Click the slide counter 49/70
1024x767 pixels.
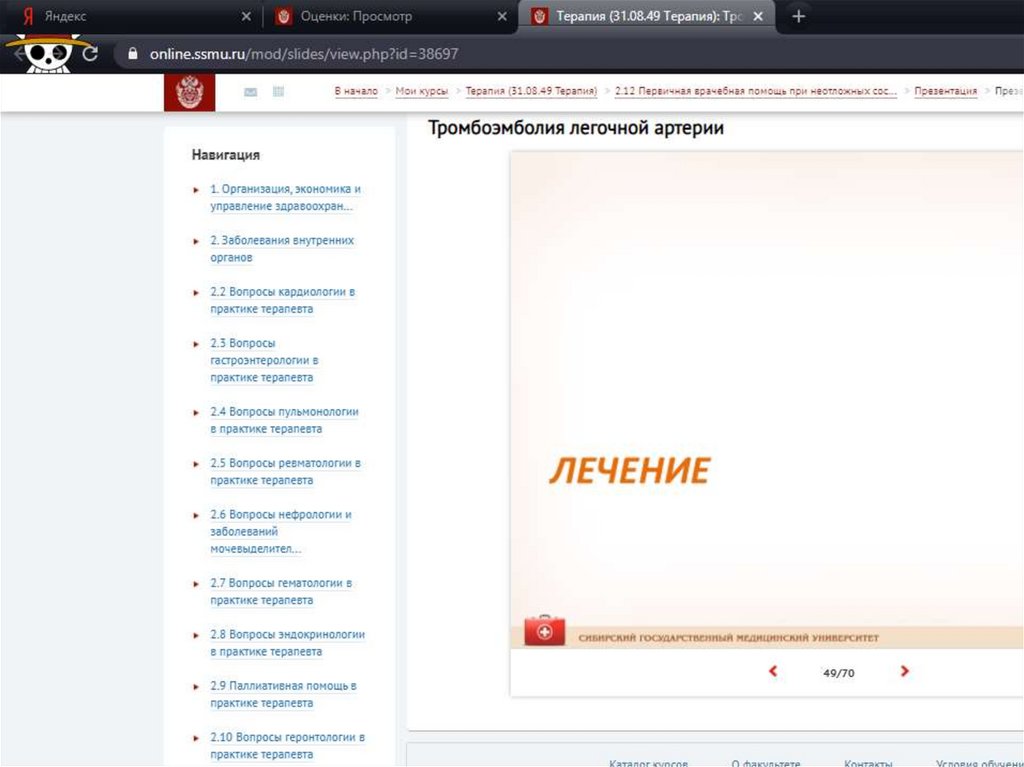839,672
